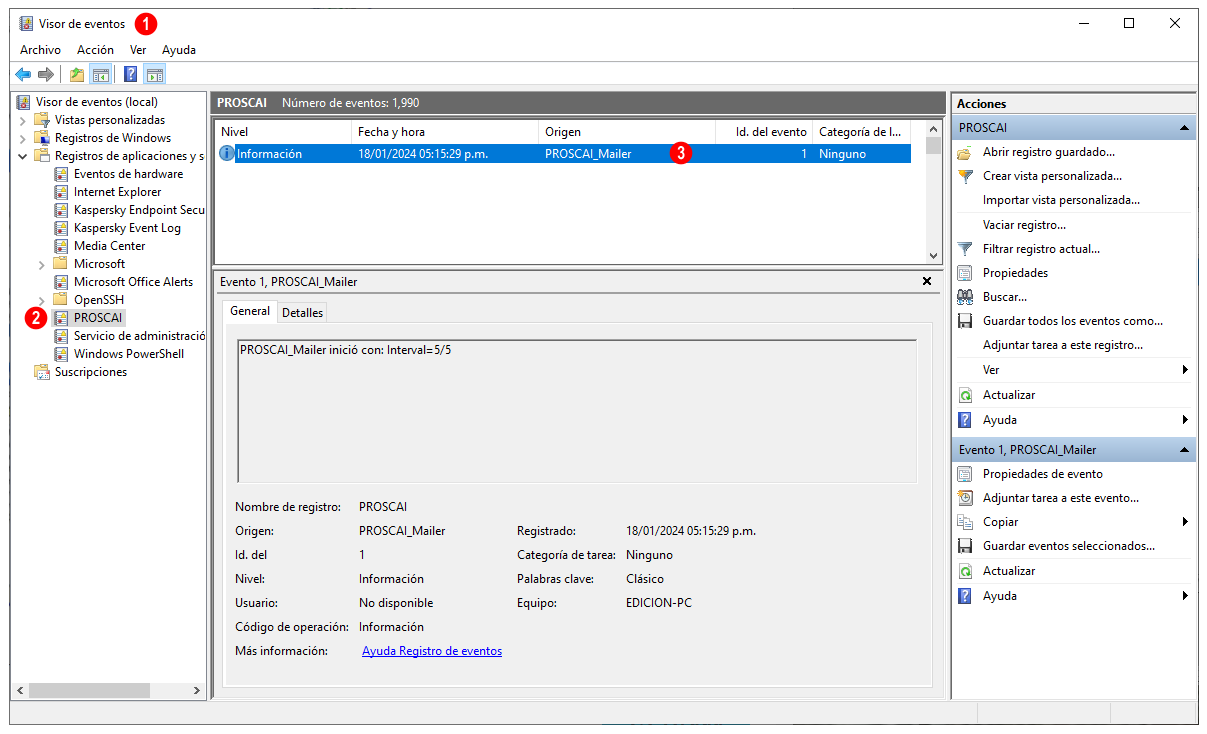Close the Evento 1 details pane
Image resolution: width=1207 pixels, height=734 pixels.
click(927, 282)
